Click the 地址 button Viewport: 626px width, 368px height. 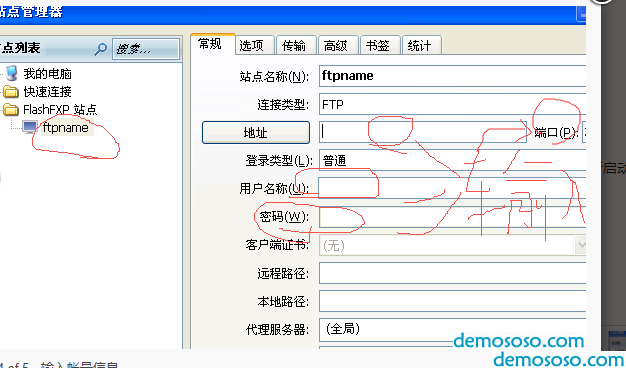(x=256, y=133)
